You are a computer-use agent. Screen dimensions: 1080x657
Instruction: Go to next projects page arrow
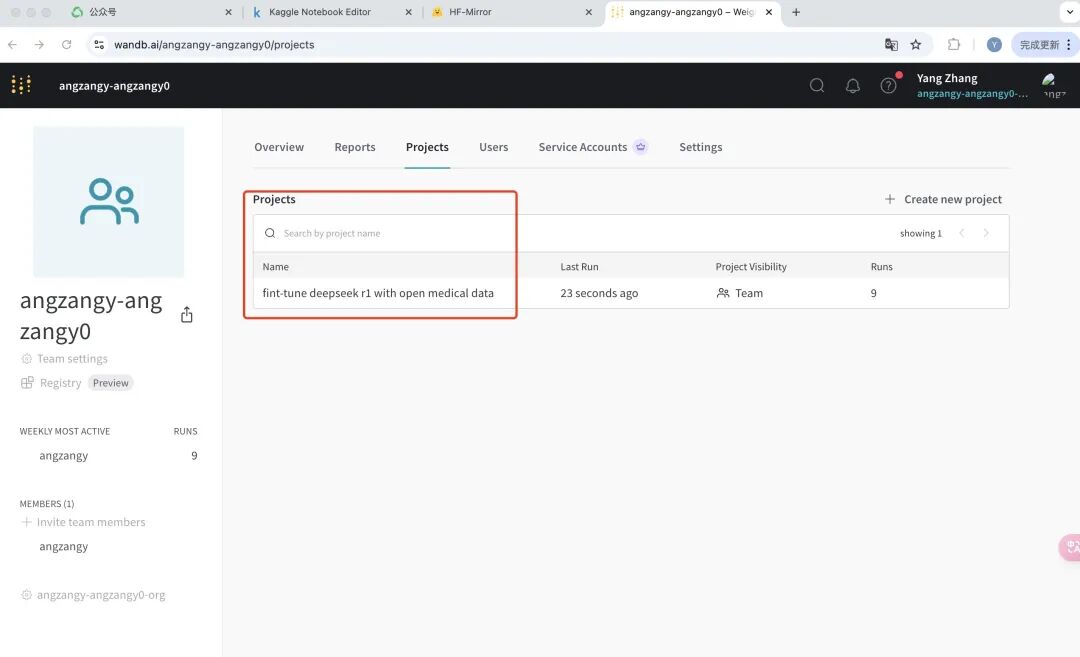986,233
